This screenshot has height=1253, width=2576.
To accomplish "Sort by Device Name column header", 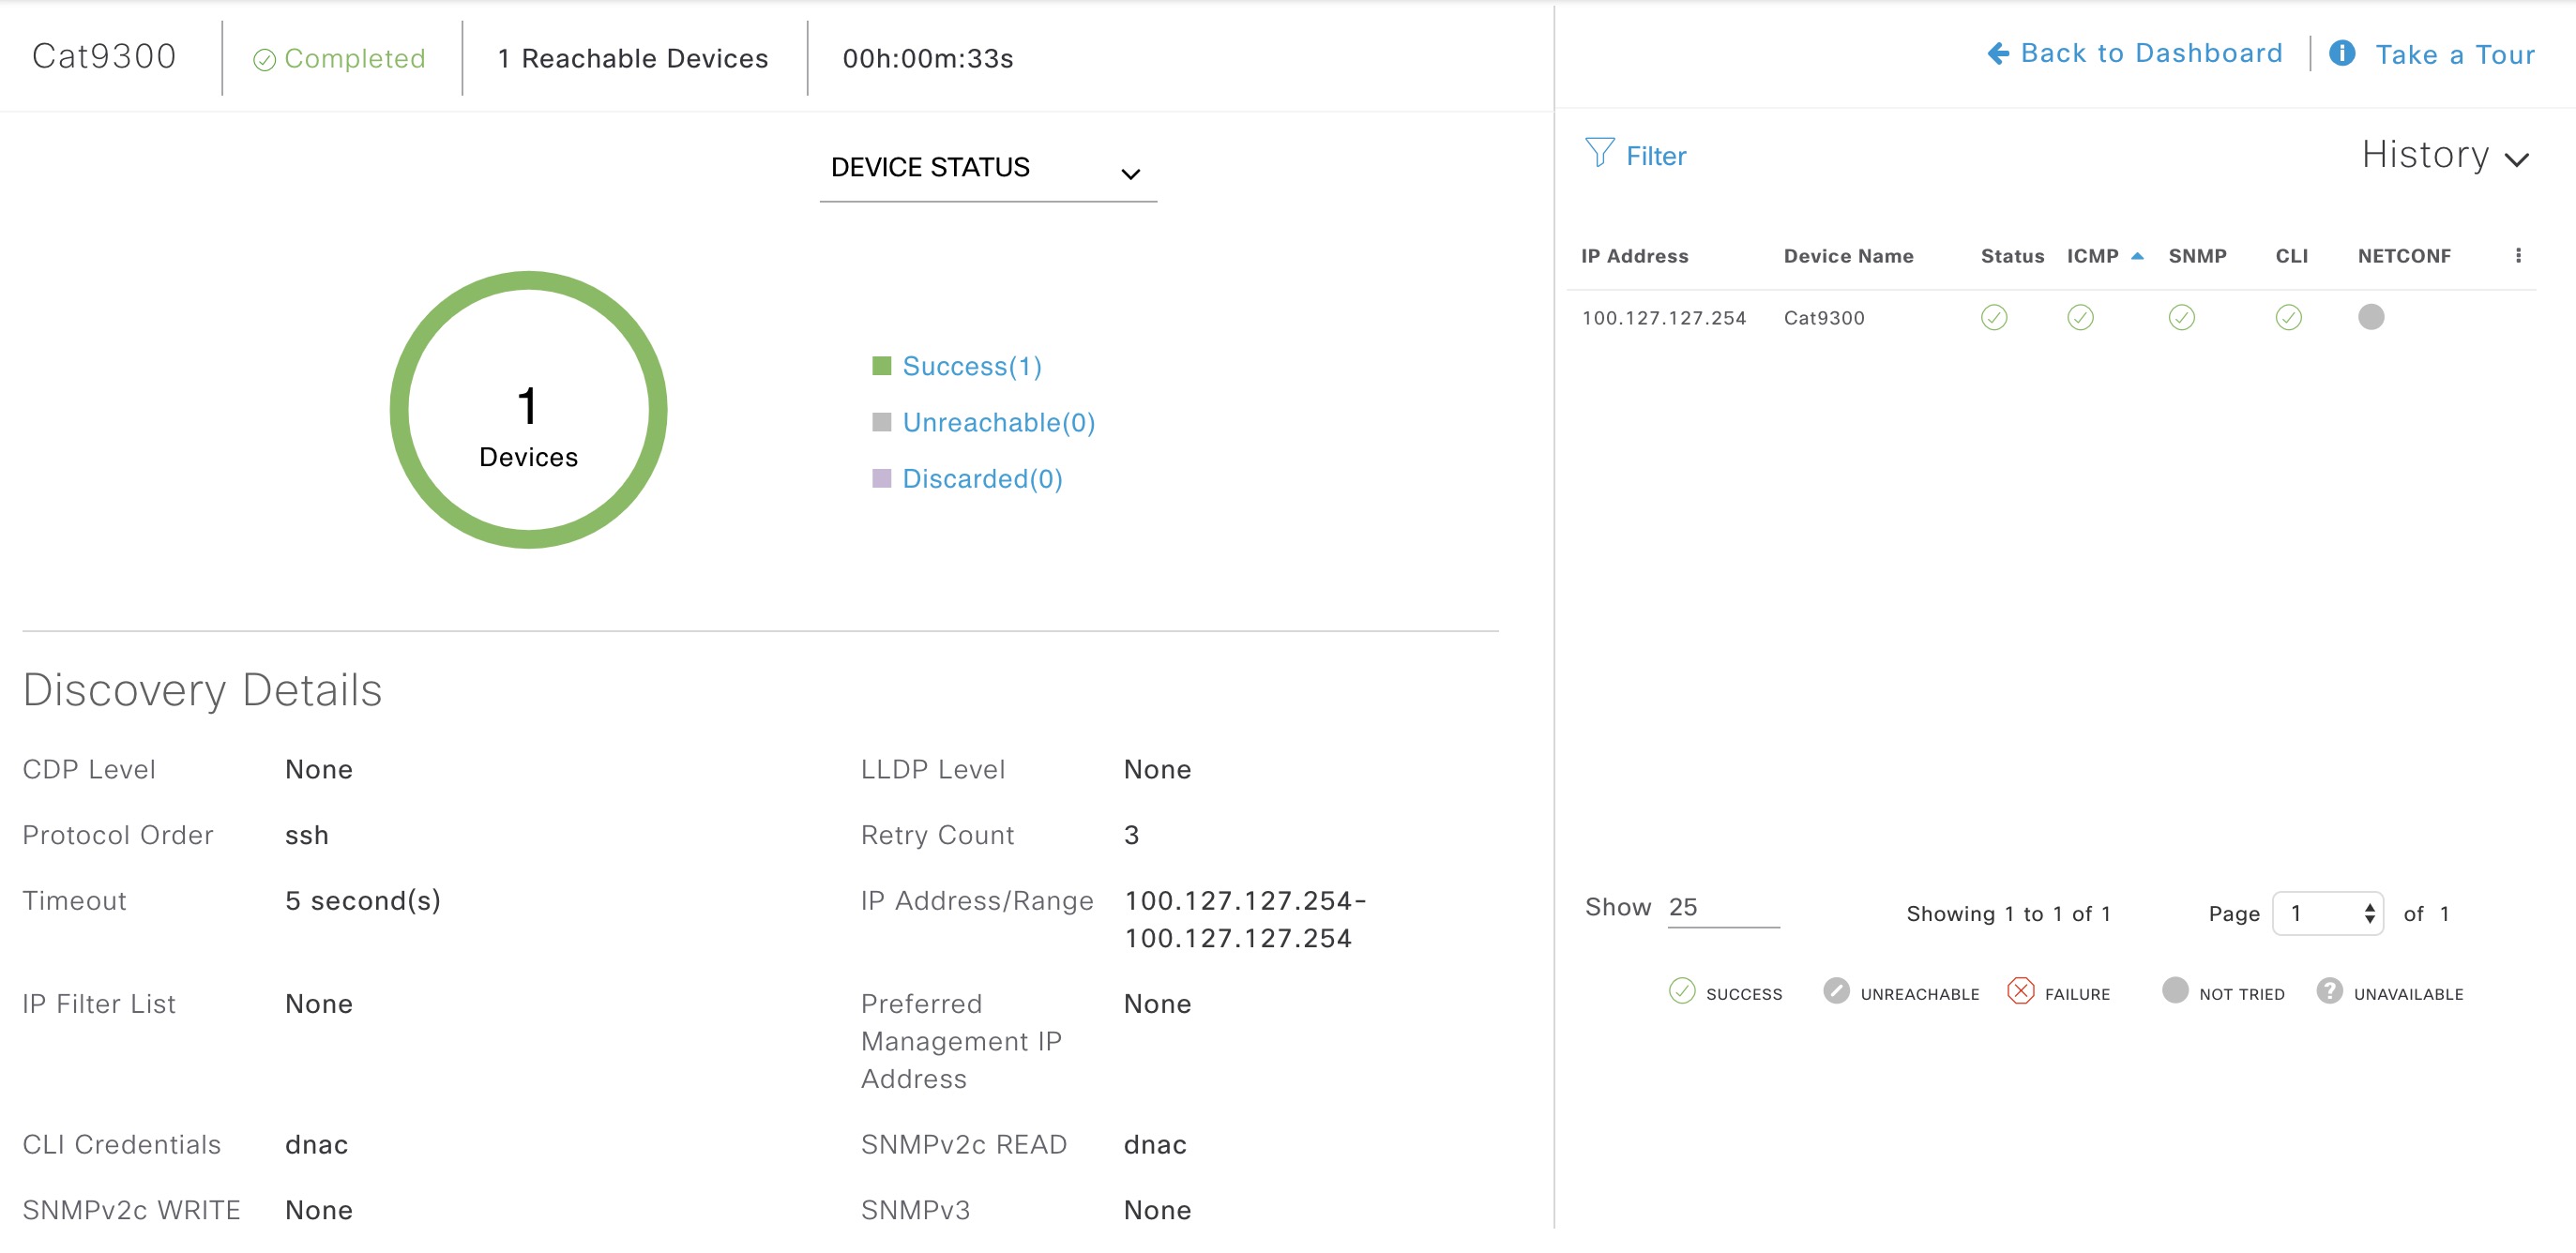I will 1848,256.
